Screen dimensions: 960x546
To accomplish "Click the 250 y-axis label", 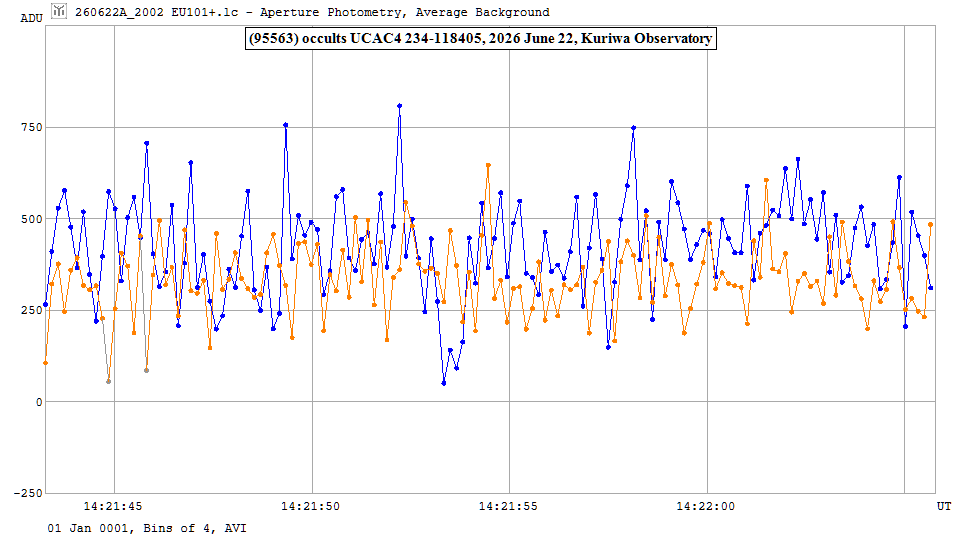I will point(32,310).
